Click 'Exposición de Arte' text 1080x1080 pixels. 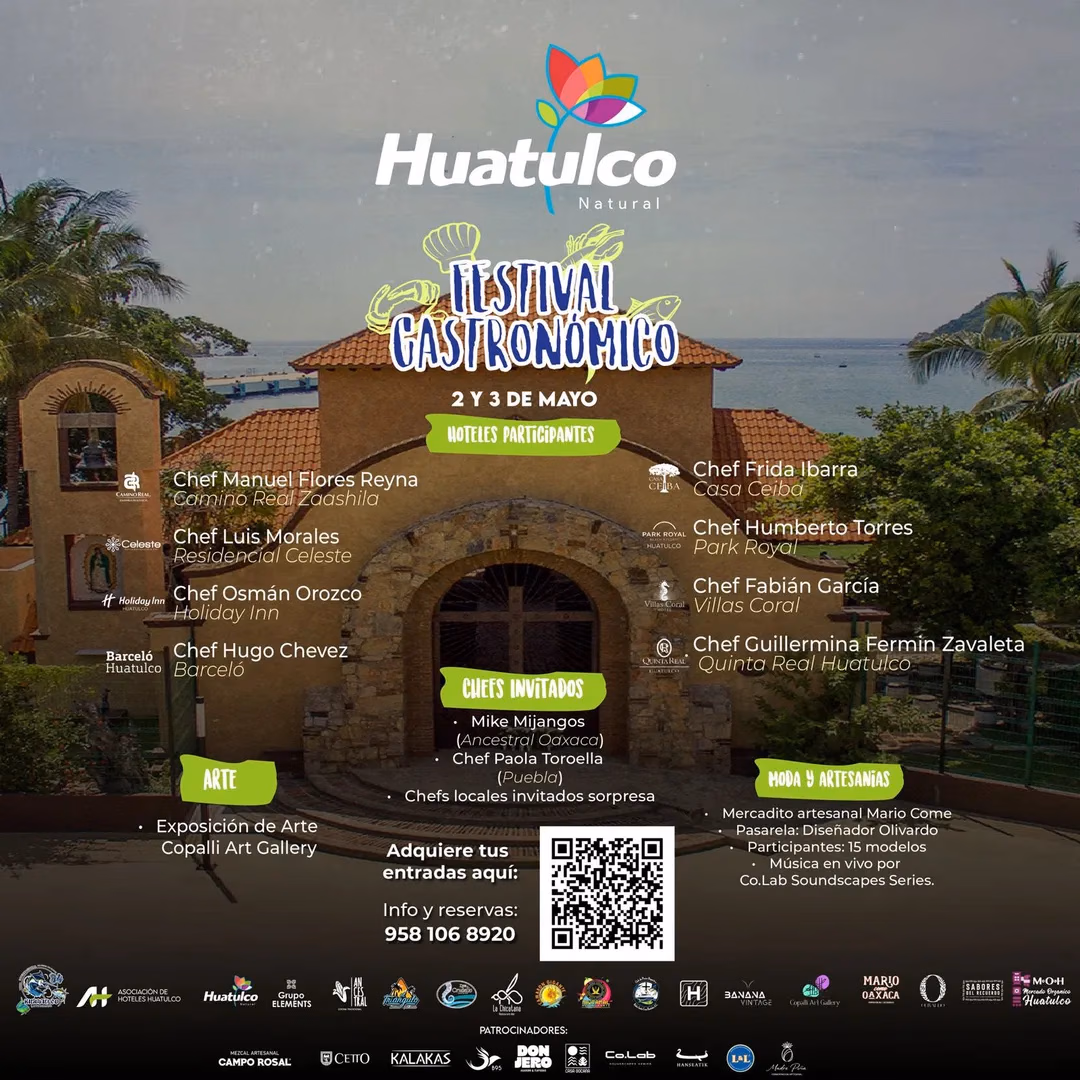237,826
